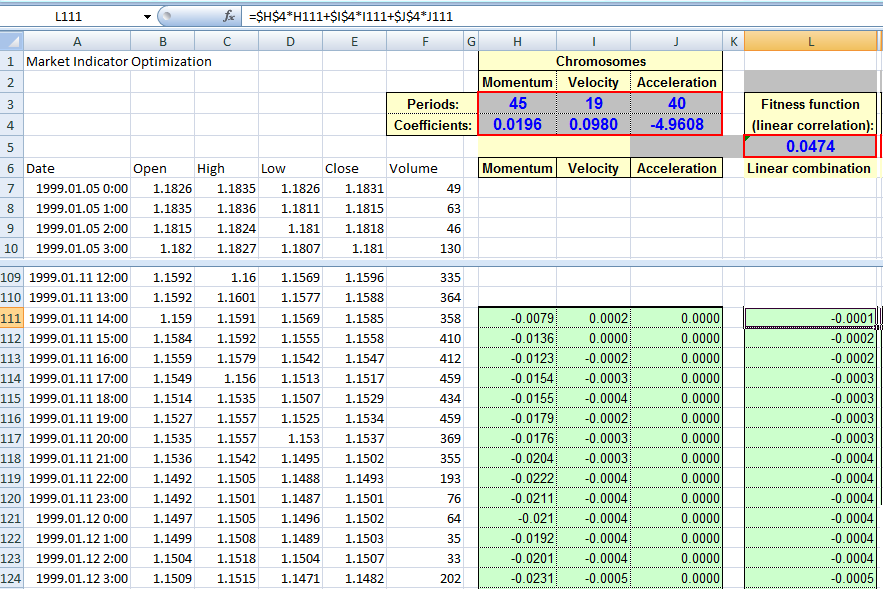Click selected cell L111 showing -0.0001
Image resolution: width=883 pixels, height=589 pixels.
(x=810, y=318)
